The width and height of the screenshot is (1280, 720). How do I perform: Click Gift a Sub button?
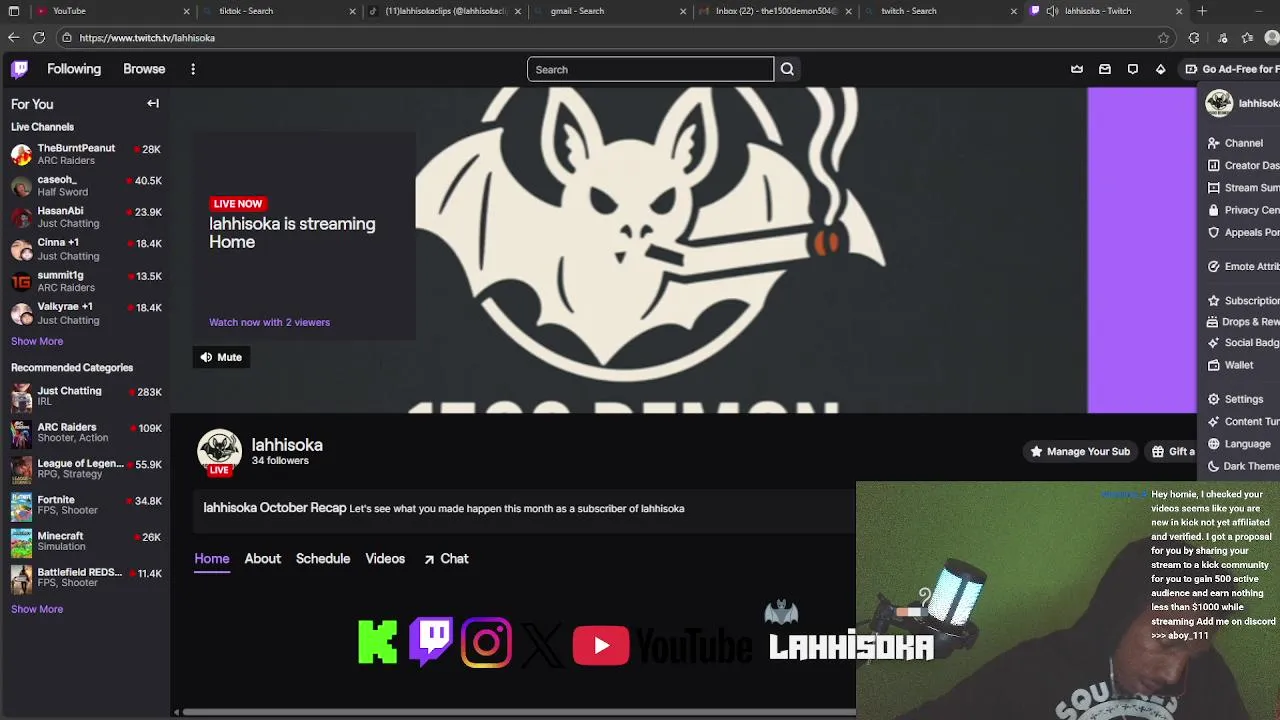pos(1173,451)
